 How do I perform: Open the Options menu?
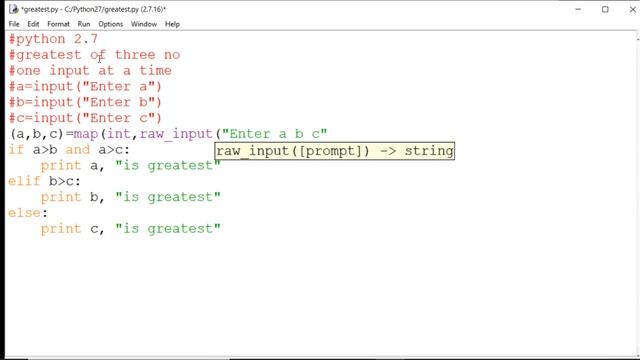(110, 24)
